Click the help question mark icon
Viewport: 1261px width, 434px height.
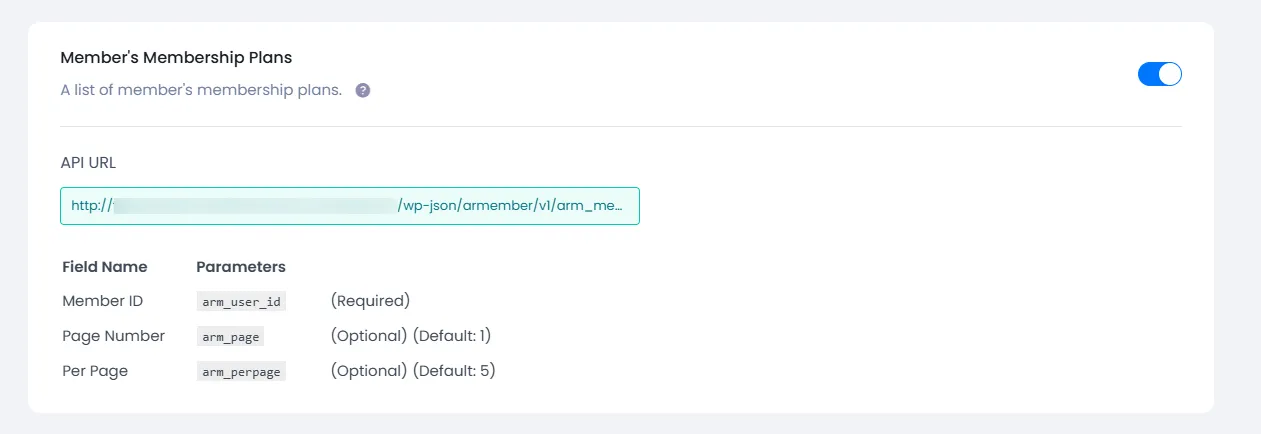[363, 90]
